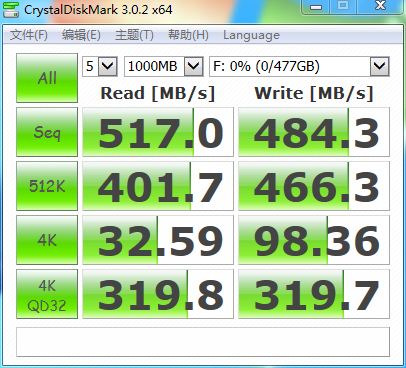Run all benchmarks with the All button
This screenshot has height=368, width=406.
point(47,78)
